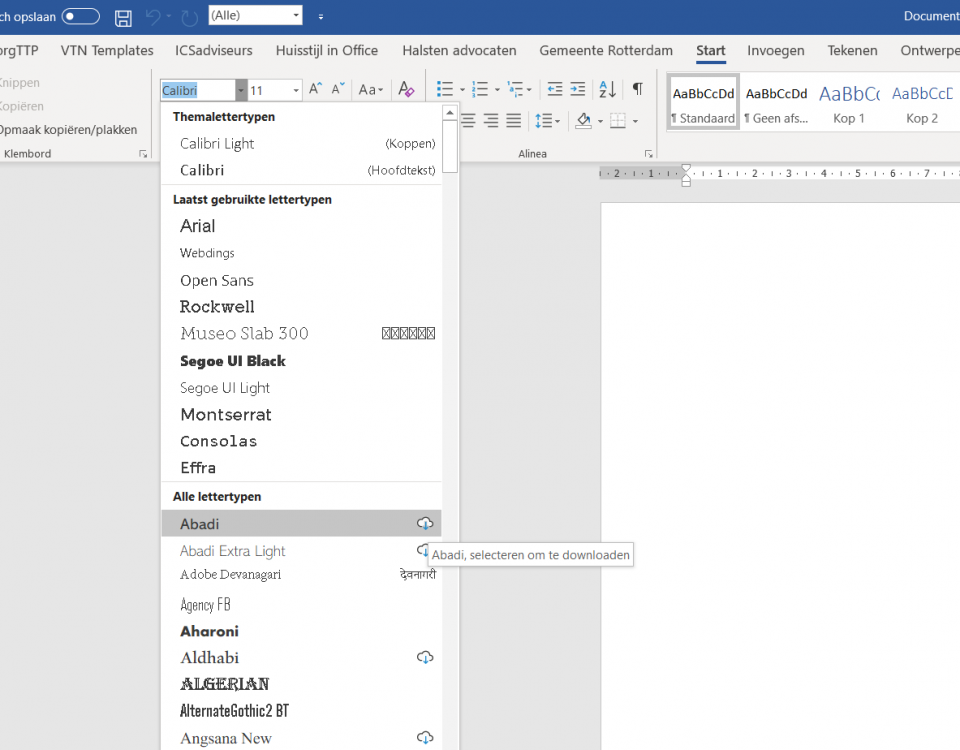Clear all formatting with eraser A icon
Image resolution: width=960 pixels, height=750 pixels.
pos(406,89)
